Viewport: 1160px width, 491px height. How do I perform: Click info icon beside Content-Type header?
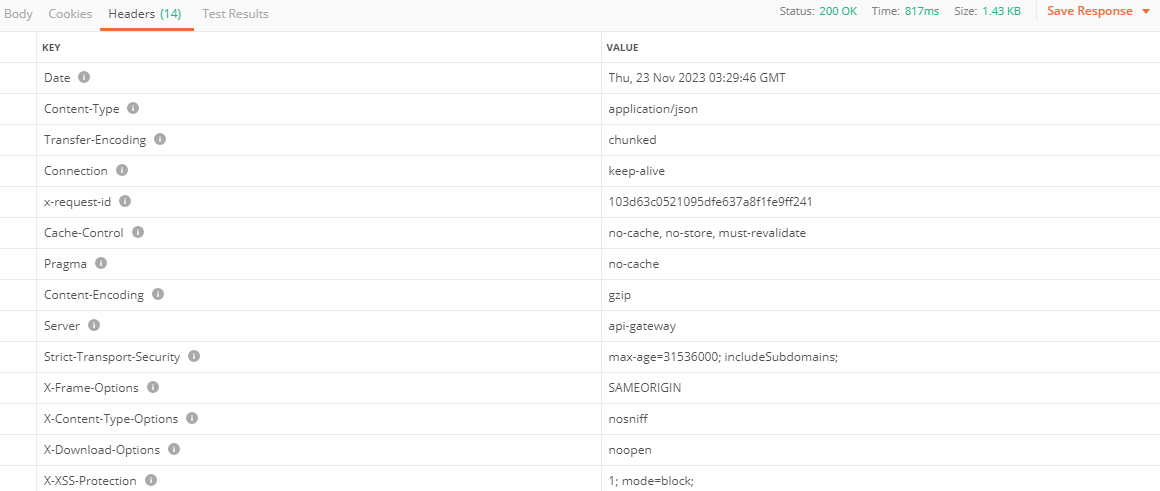tap(133, 108)
